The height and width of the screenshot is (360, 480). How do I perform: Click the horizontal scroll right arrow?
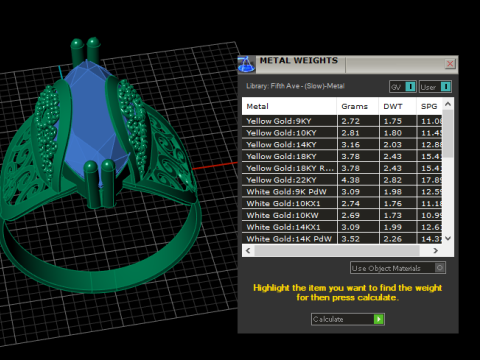click(436, 251)
